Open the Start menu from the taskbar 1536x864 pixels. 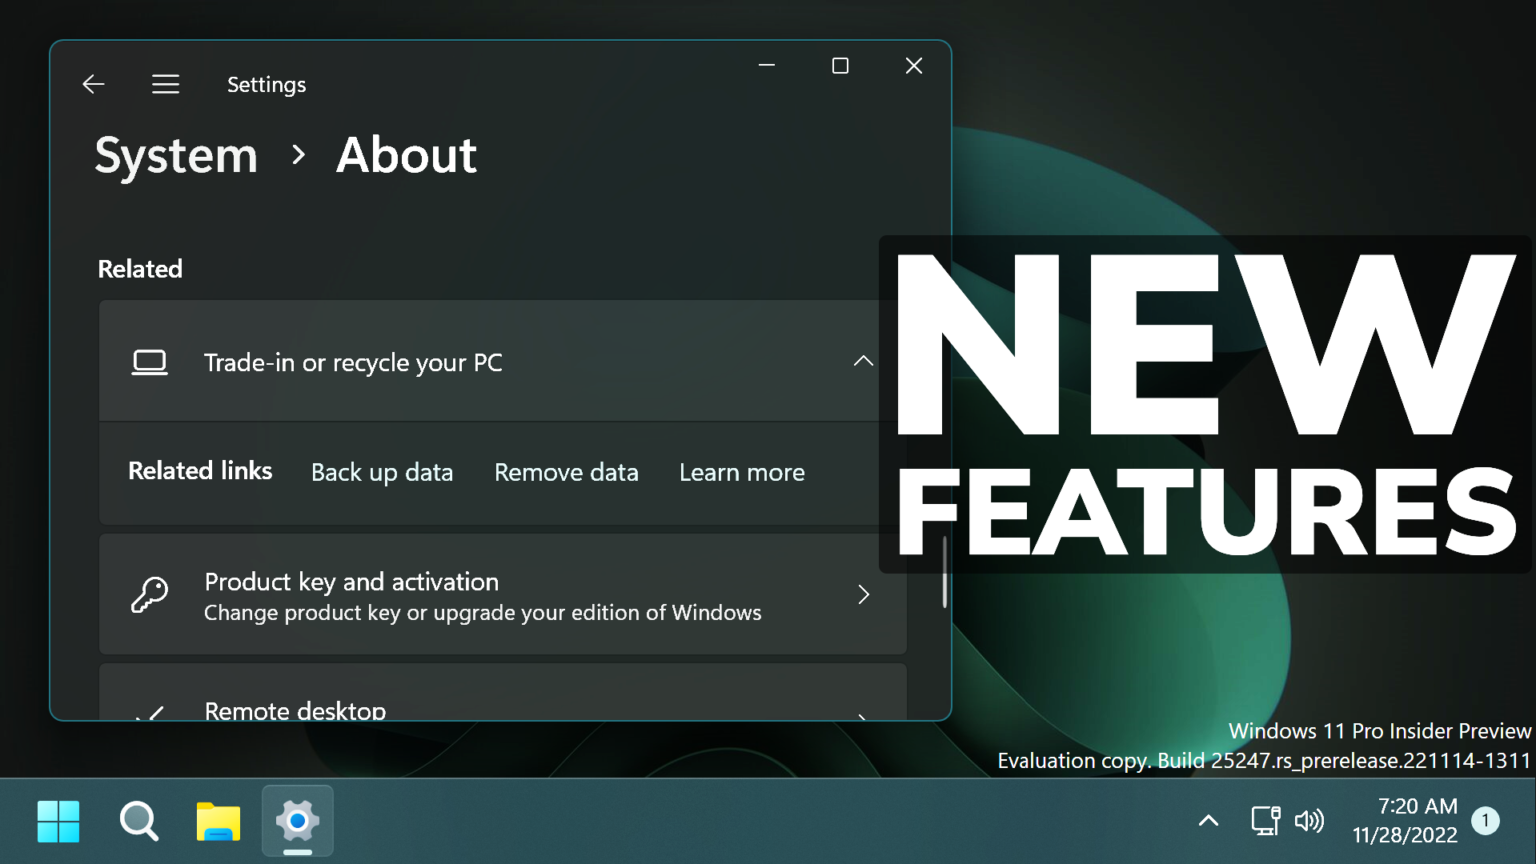click(x=59, y=821)
